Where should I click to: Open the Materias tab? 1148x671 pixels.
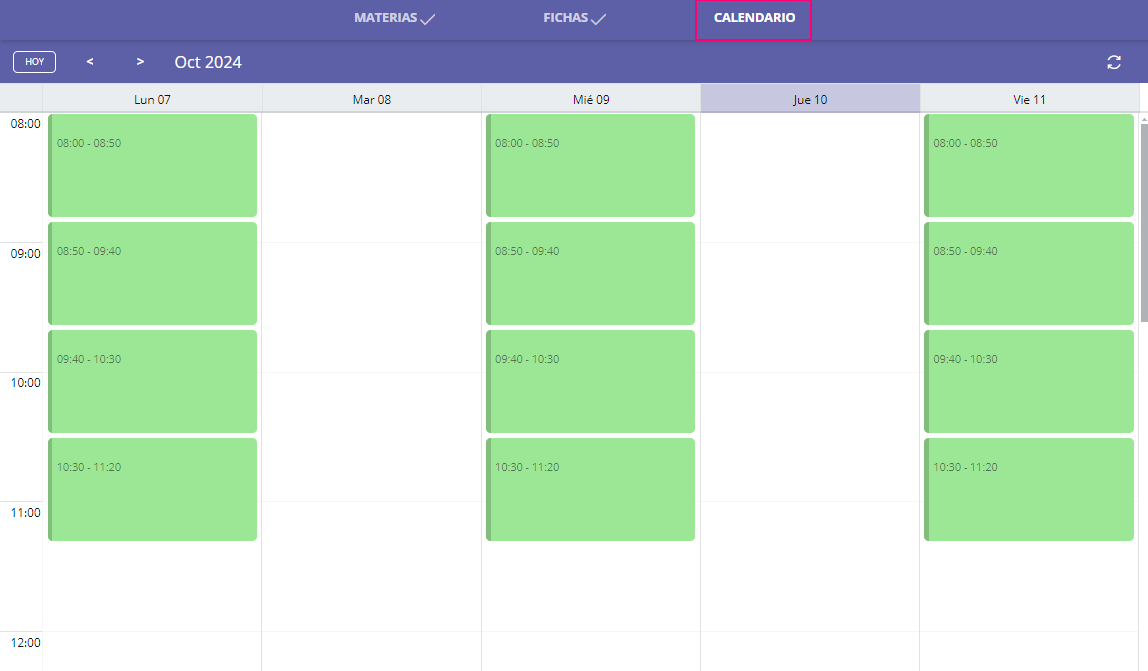[385, 18]
